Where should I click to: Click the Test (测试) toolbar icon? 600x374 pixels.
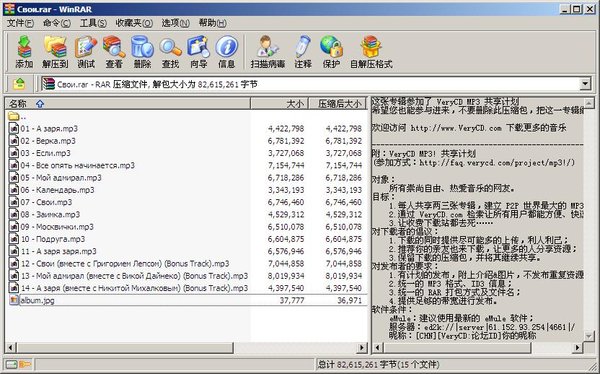coord(86,52)
